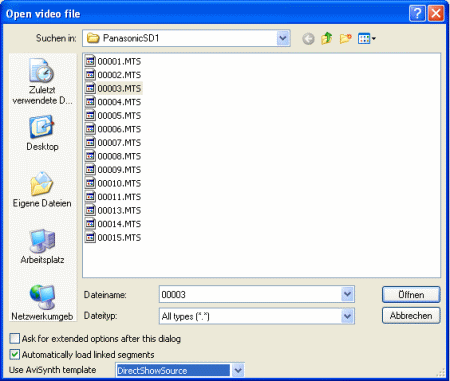Image resolution: width=450 pixels, height=381 pixels.
Task: Select file name 00009.MTS
Action: coord(119,170)
